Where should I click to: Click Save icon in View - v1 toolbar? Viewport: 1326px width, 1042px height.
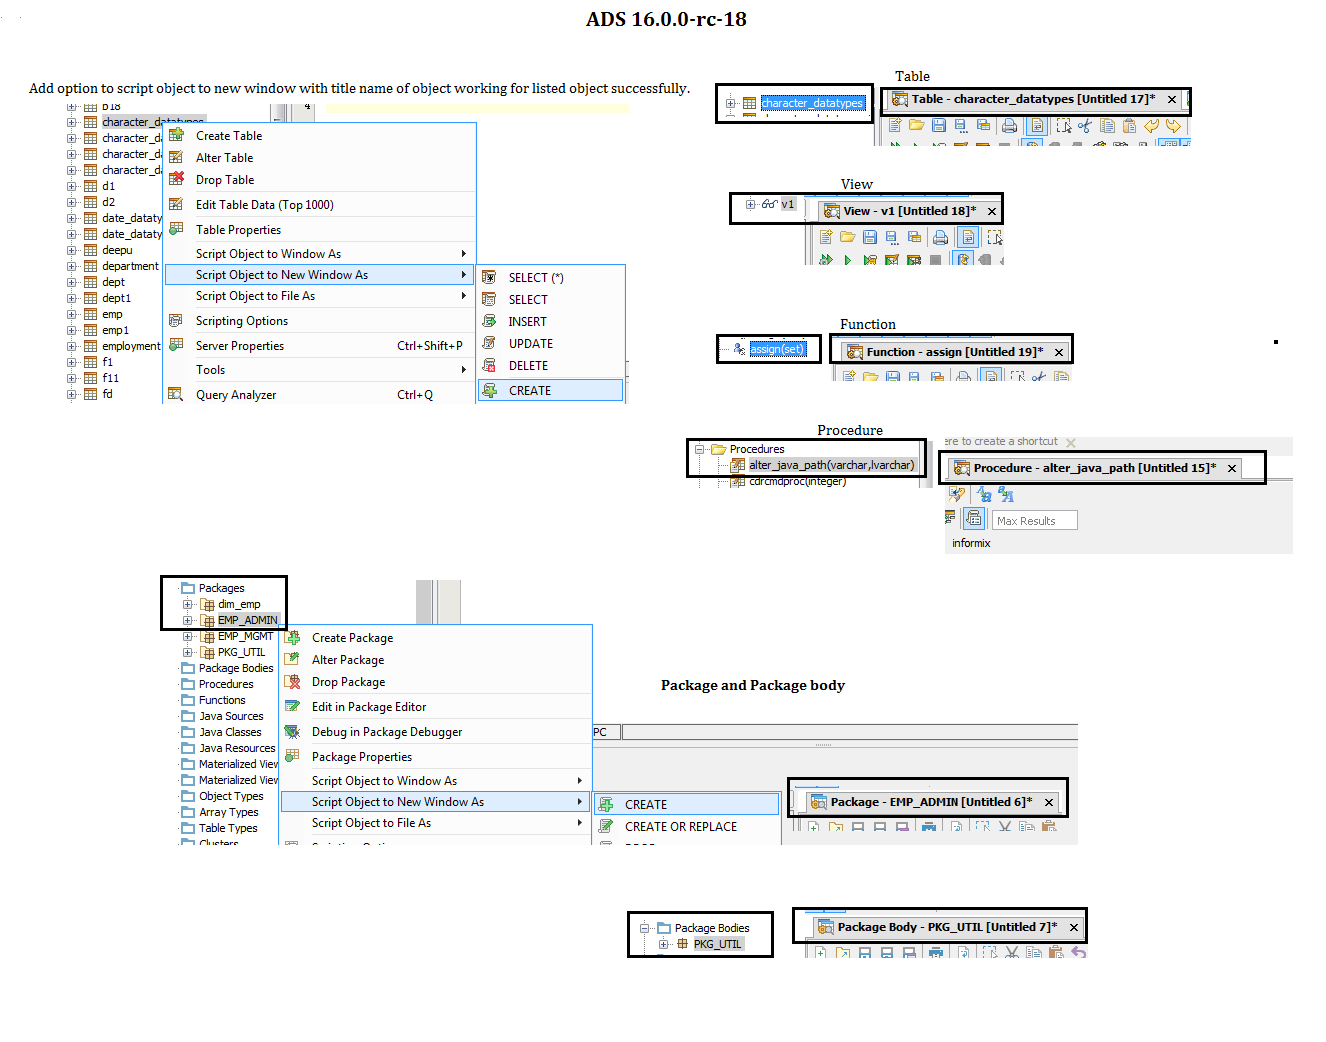(870, 237)
